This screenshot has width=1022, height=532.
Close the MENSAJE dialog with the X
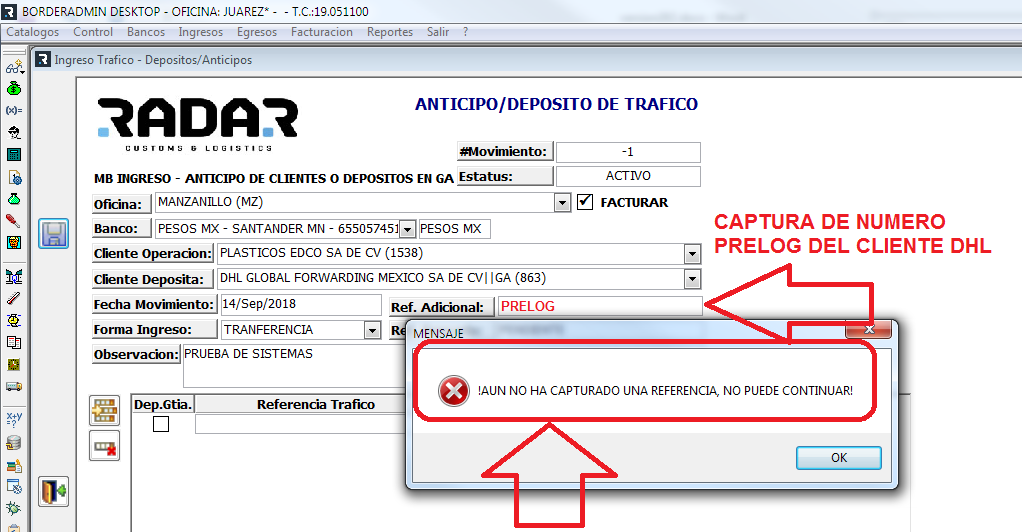pos(869,329)
